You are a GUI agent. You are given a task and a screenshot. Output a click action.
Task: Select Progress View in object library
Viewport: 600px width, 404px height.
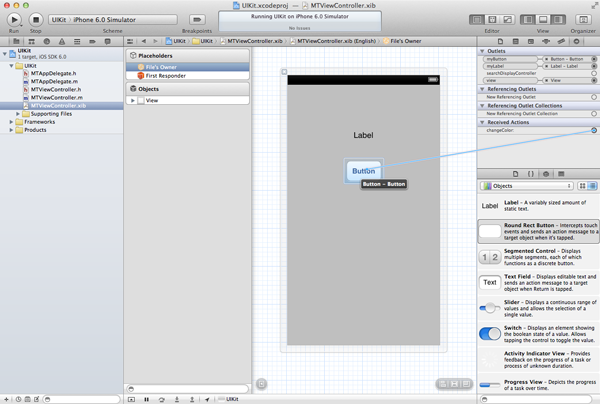[x=538, y=385]
